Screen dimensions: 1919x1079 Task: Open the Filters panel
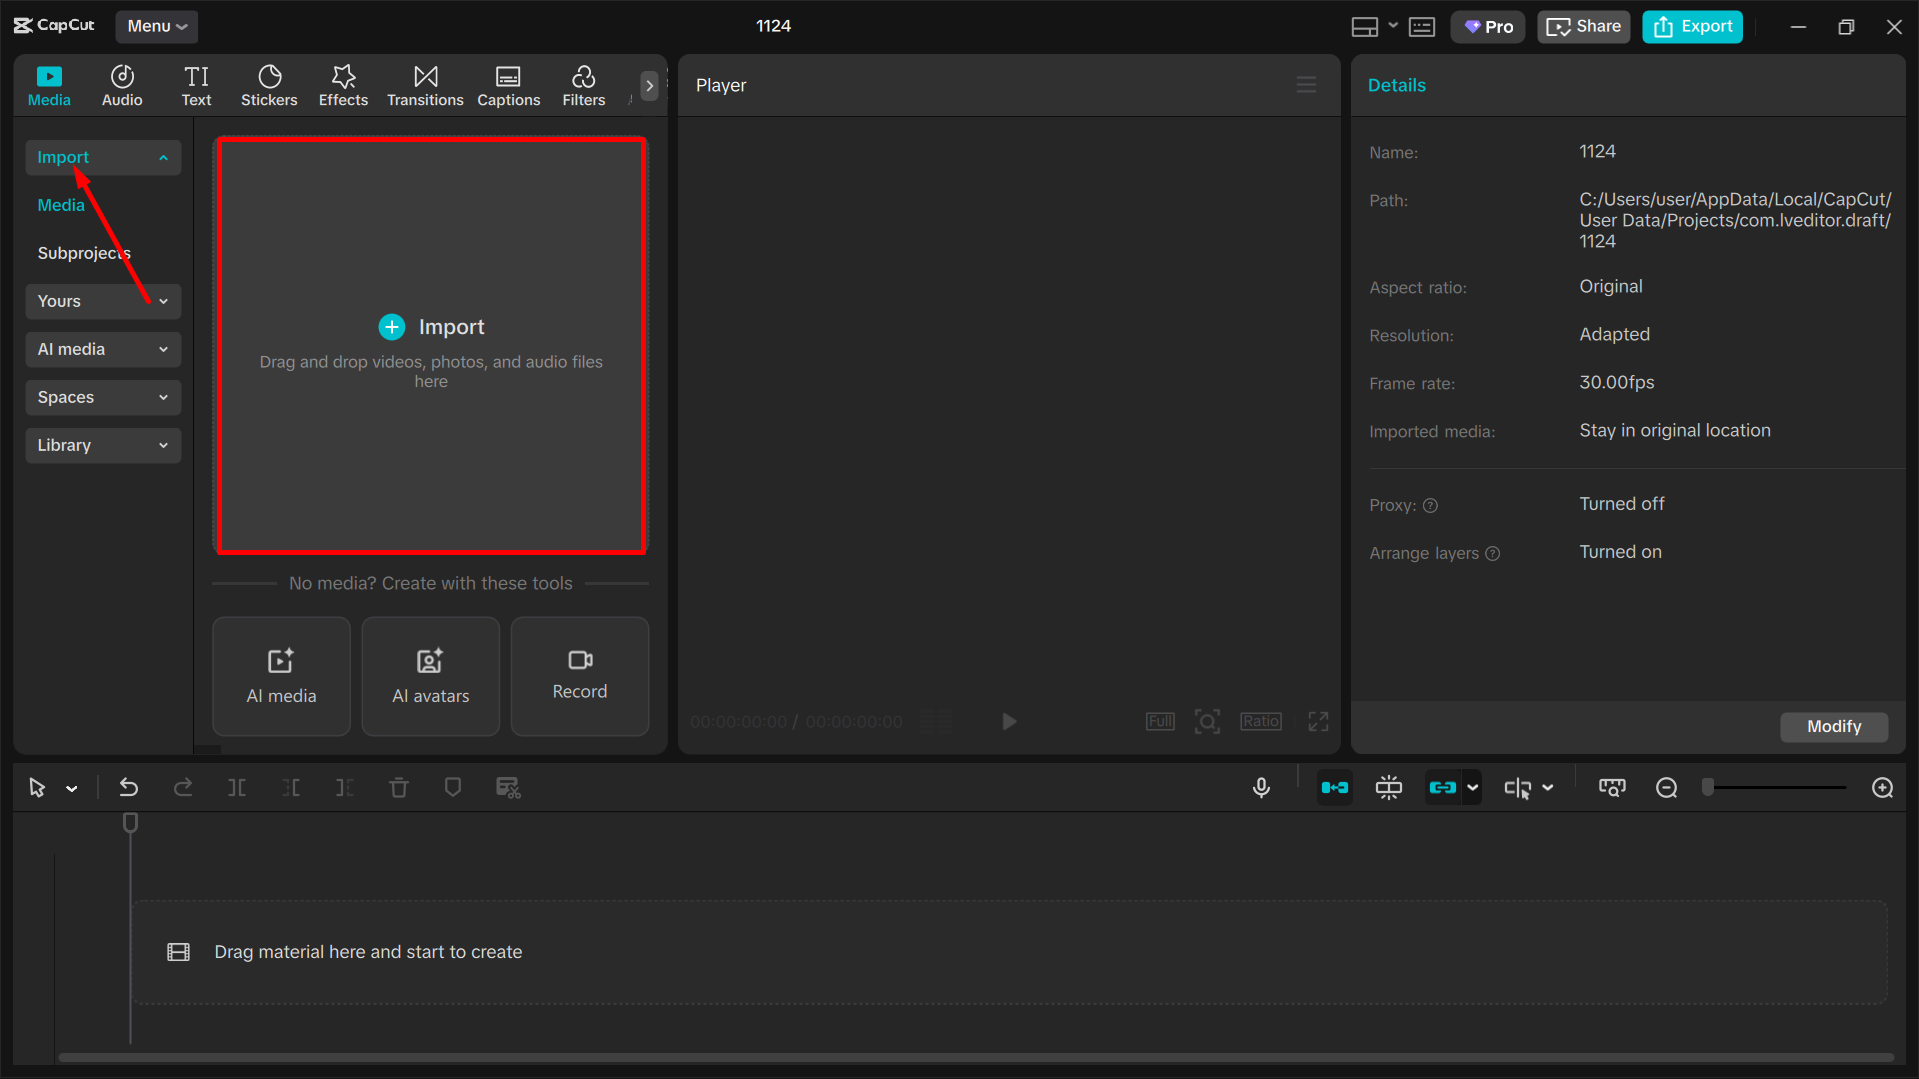click(x=583, y=85)
